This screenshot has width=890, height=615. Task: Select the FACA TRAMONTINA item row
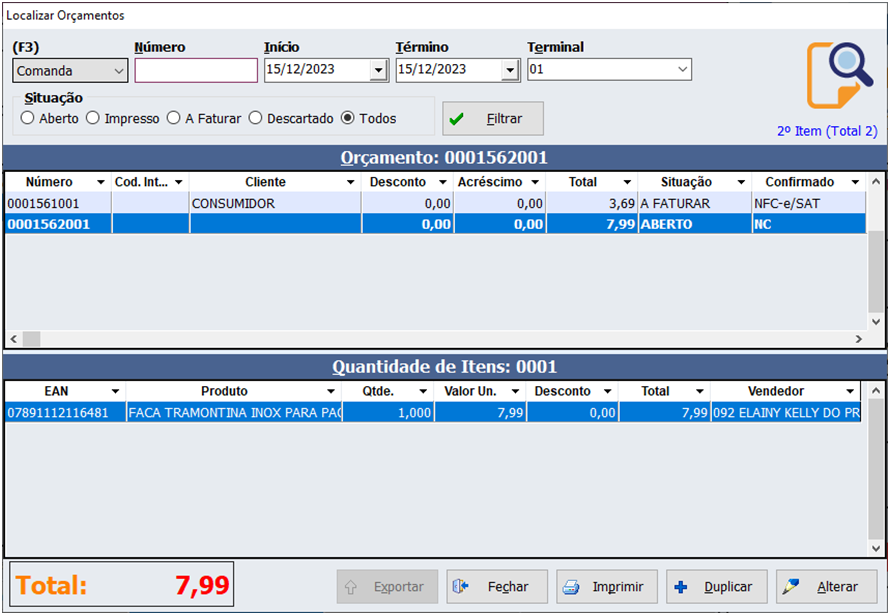[234, 412]
